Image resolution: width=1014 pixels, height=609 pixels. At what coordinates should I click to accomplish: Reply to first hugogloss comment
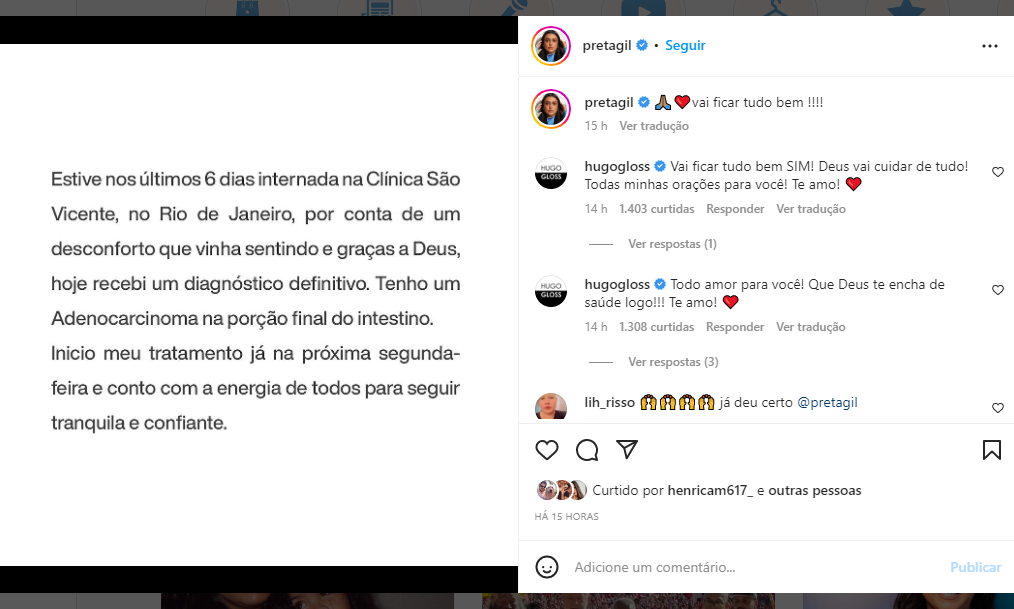pos(735,209)
